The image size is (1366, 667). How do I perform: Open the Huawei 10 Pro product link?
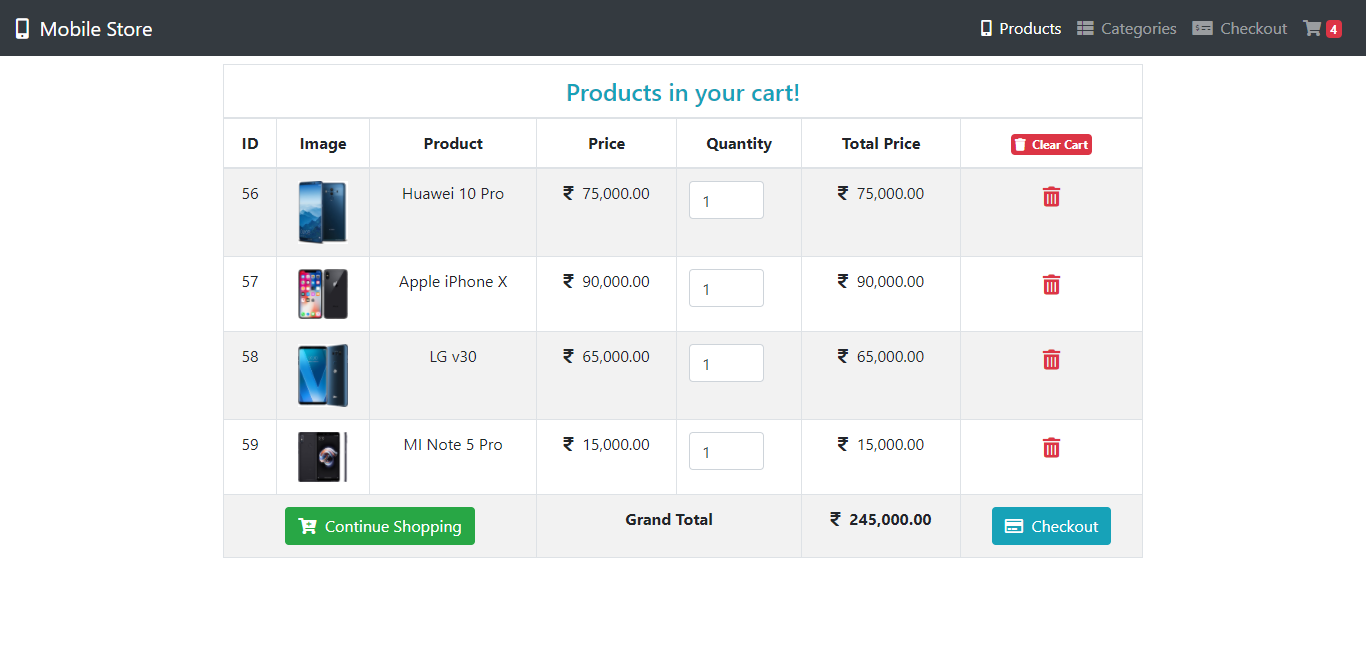(x=453, y=193)
